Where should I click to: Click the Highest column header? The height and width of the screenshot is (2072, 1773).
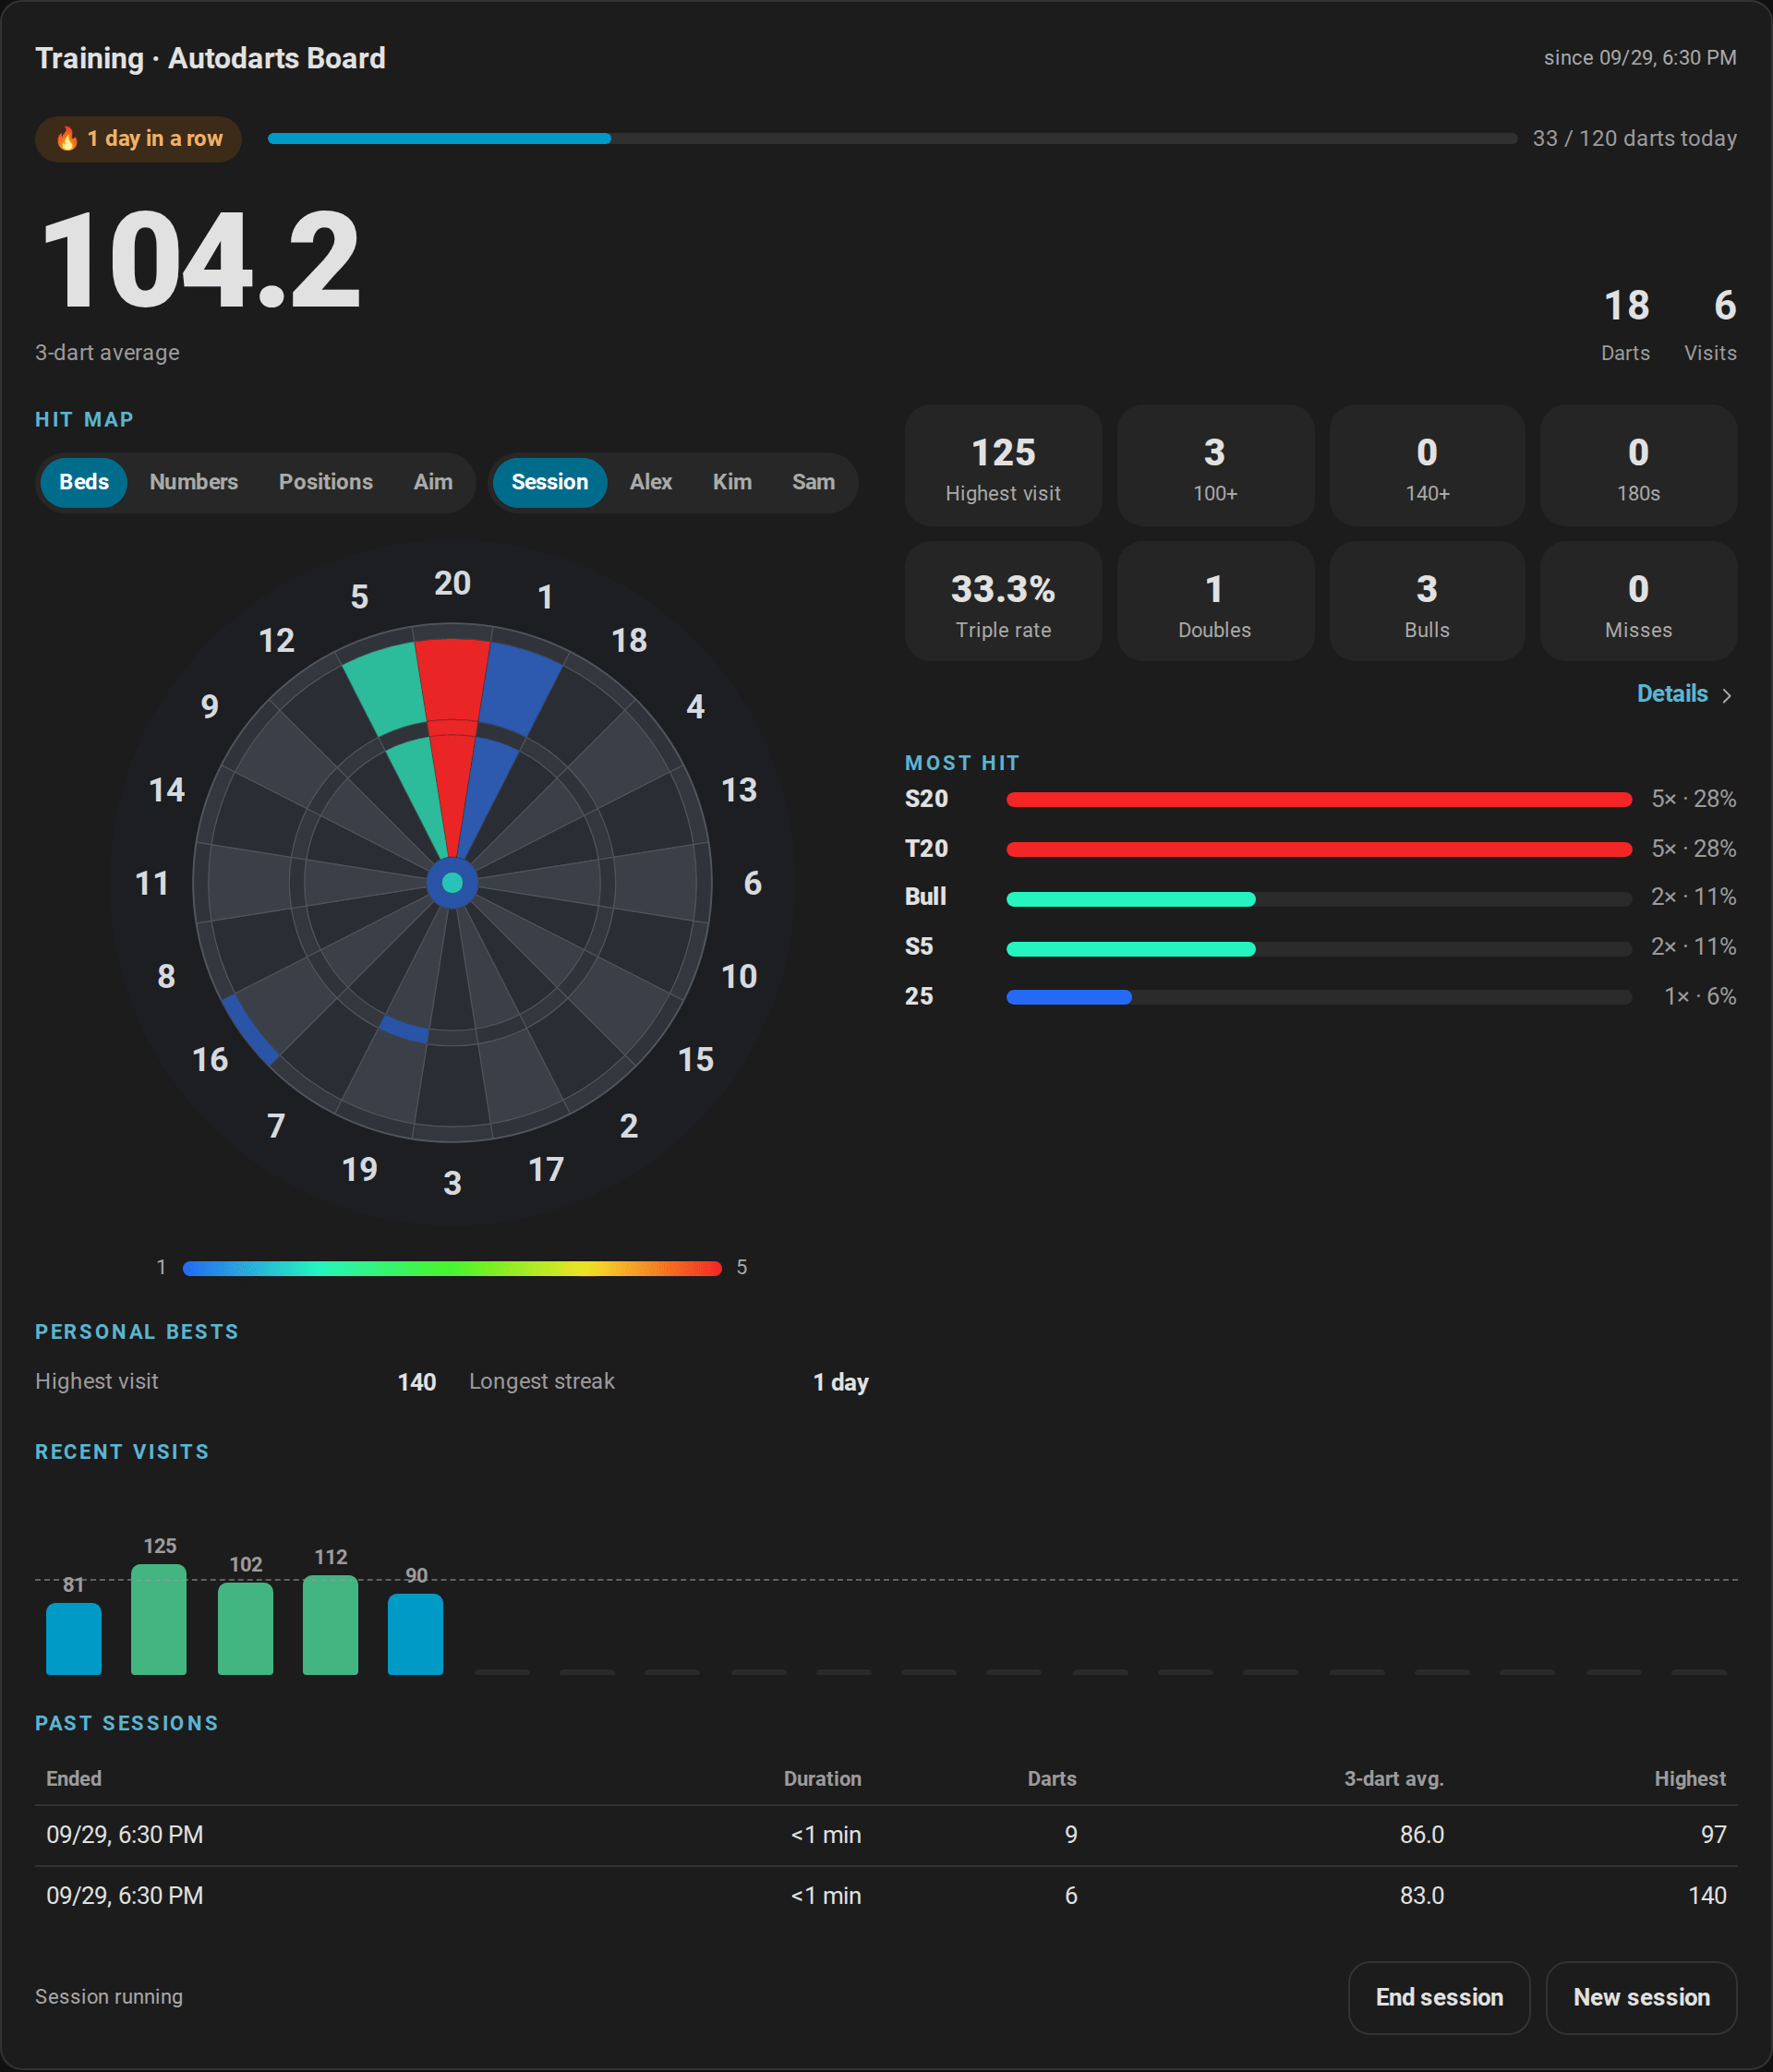[1689, 1779]
